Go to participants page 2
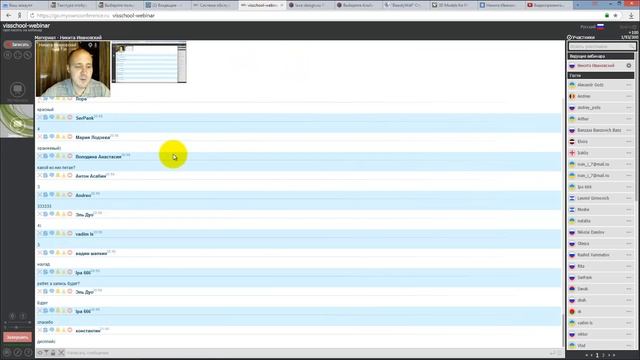Screen dimensions: 640x360 click(x=603, y=356)
